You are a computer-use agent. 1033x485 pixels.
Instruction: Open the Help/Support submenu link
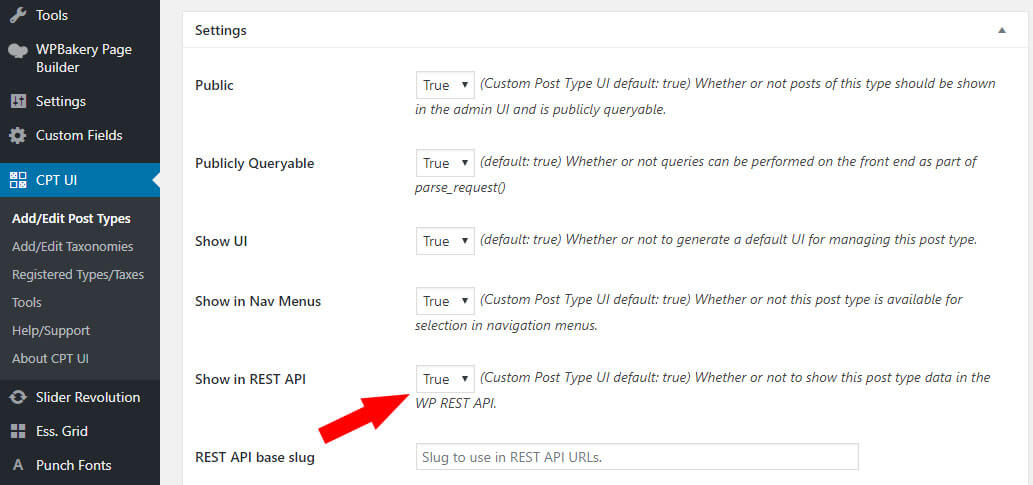pyautogui.click(x=51, y=331)
